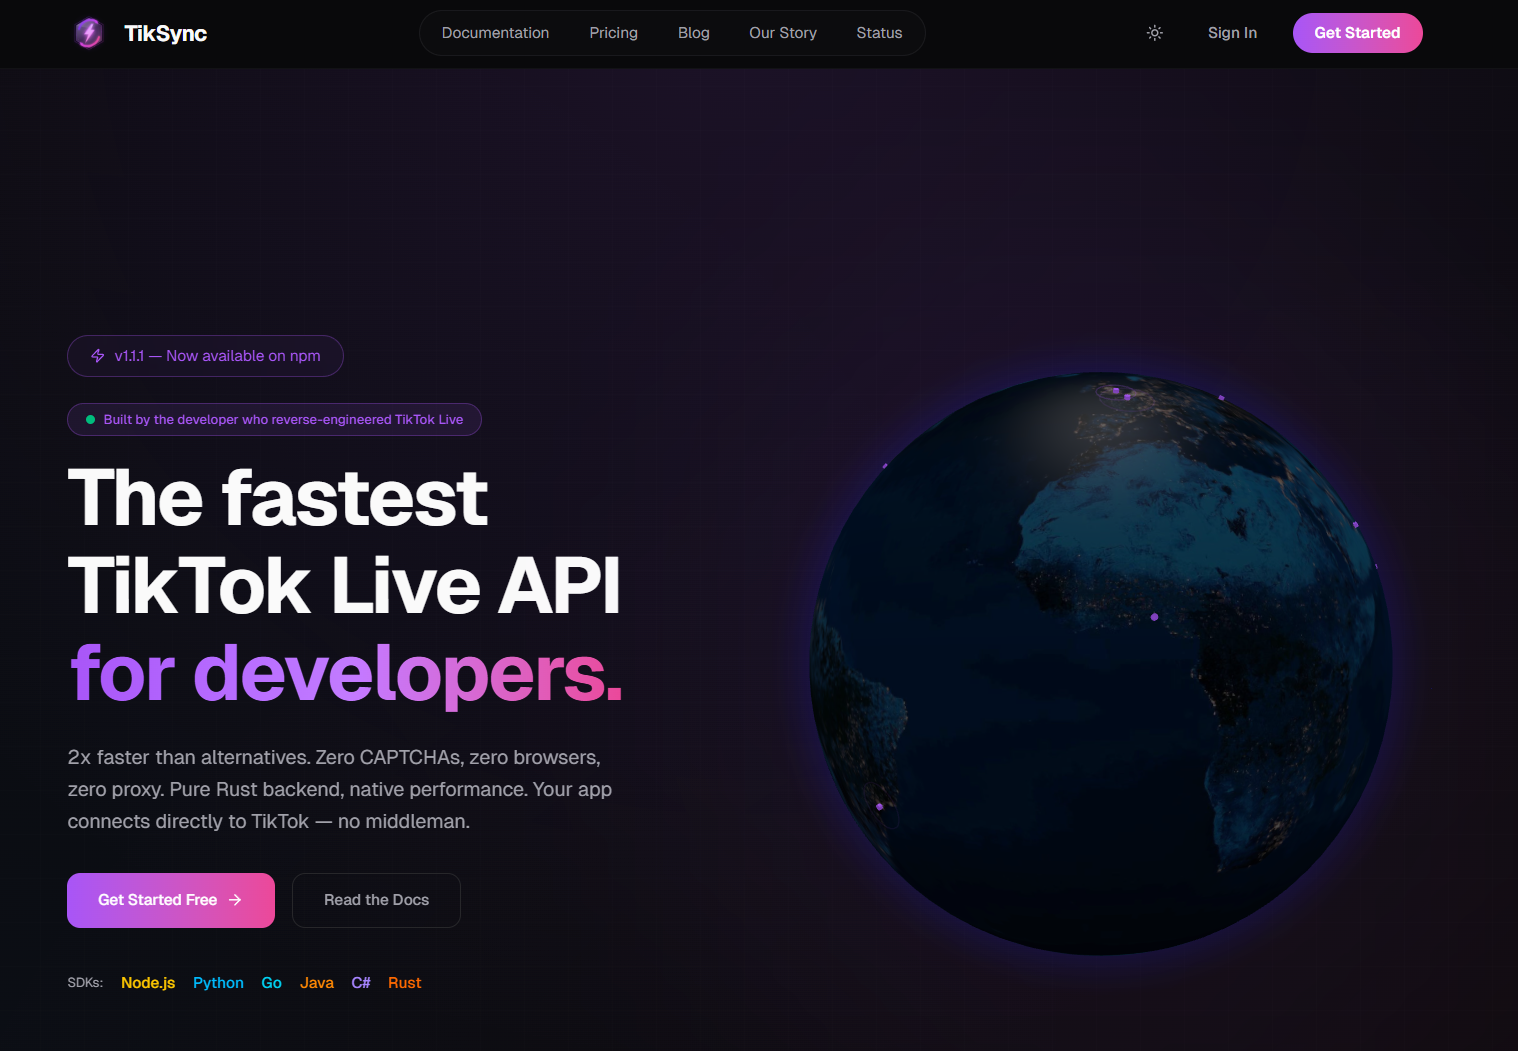Open Read the Docs

click(x=376, y=900)
